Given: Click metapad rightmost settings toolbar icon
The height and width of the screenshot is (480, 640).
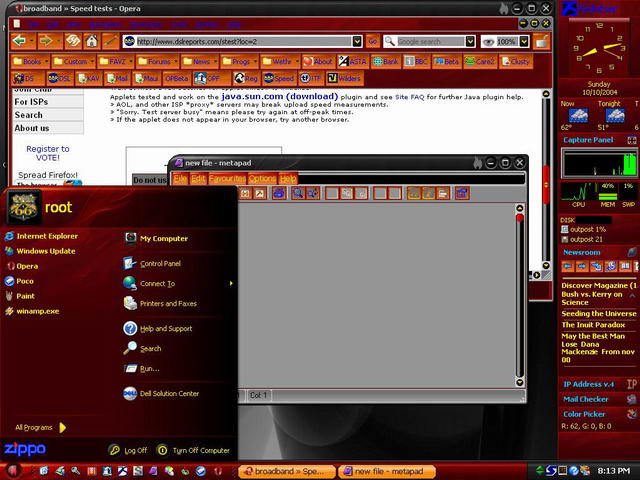Looking at the screenshot, I should [462, 193].
